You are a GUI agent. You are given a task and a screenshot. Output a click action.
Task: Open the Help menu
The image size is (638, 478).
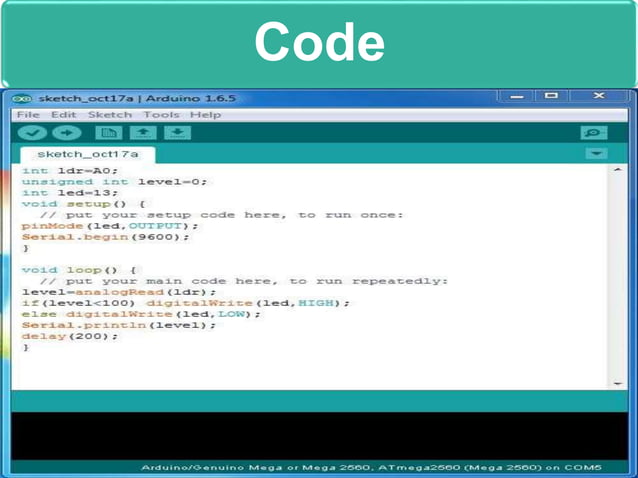[205, 115]
